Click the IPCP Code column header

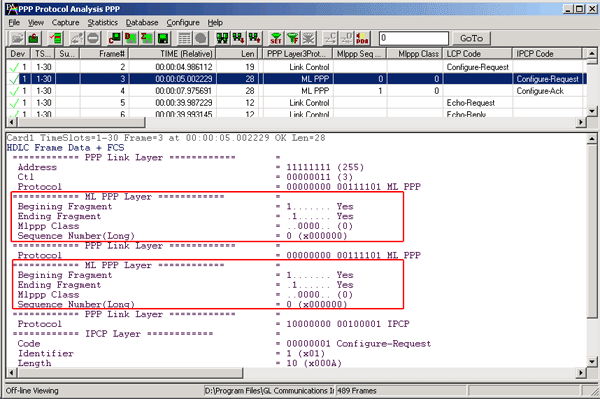547,54
